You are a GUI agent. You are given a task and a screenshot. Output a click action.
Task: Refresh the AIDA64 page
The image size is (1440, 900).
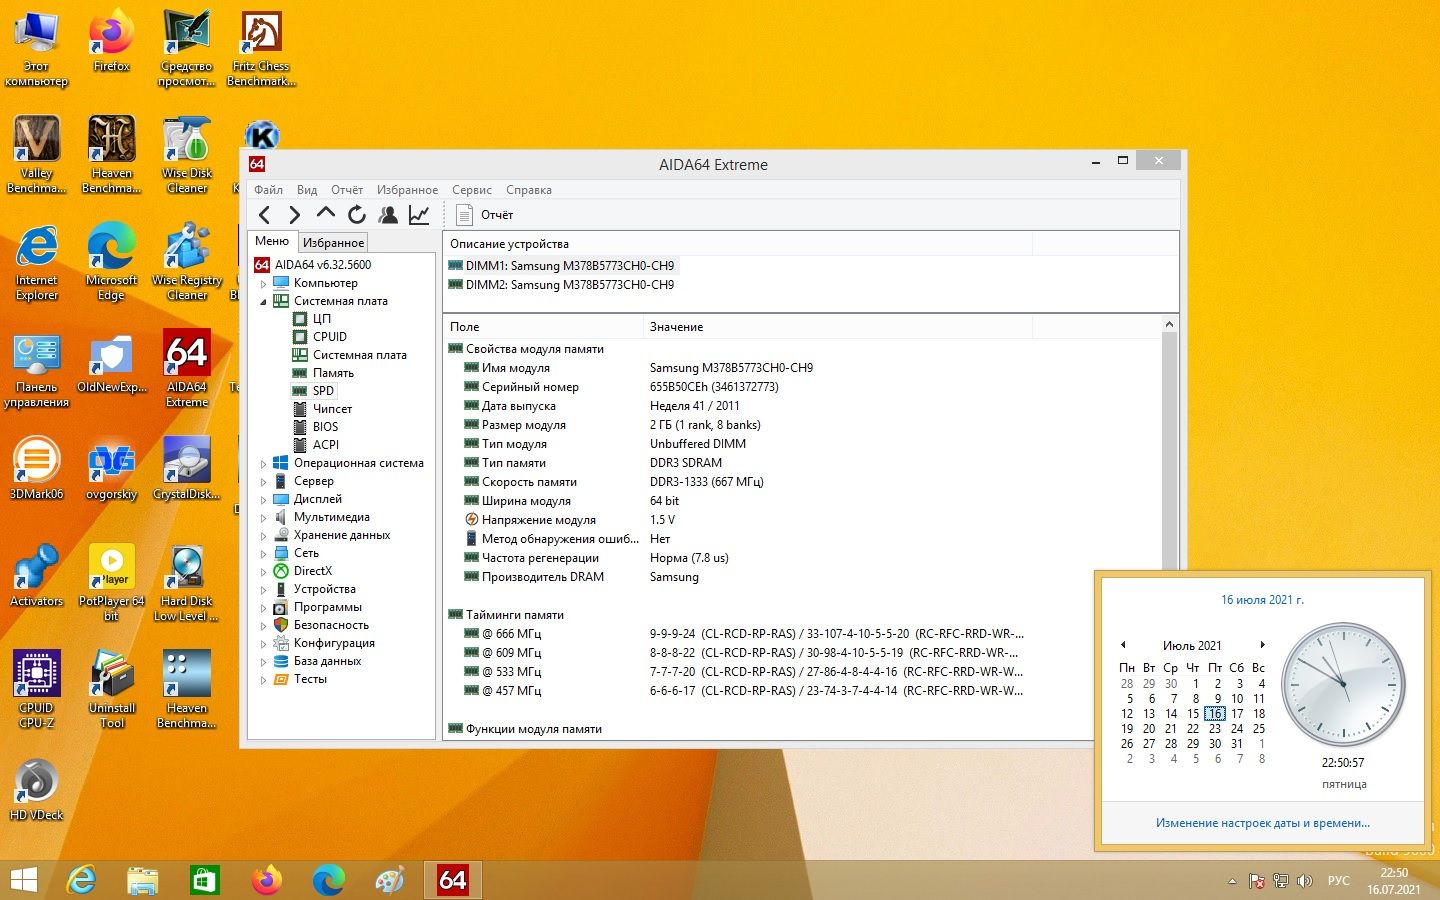pos(357,215)
